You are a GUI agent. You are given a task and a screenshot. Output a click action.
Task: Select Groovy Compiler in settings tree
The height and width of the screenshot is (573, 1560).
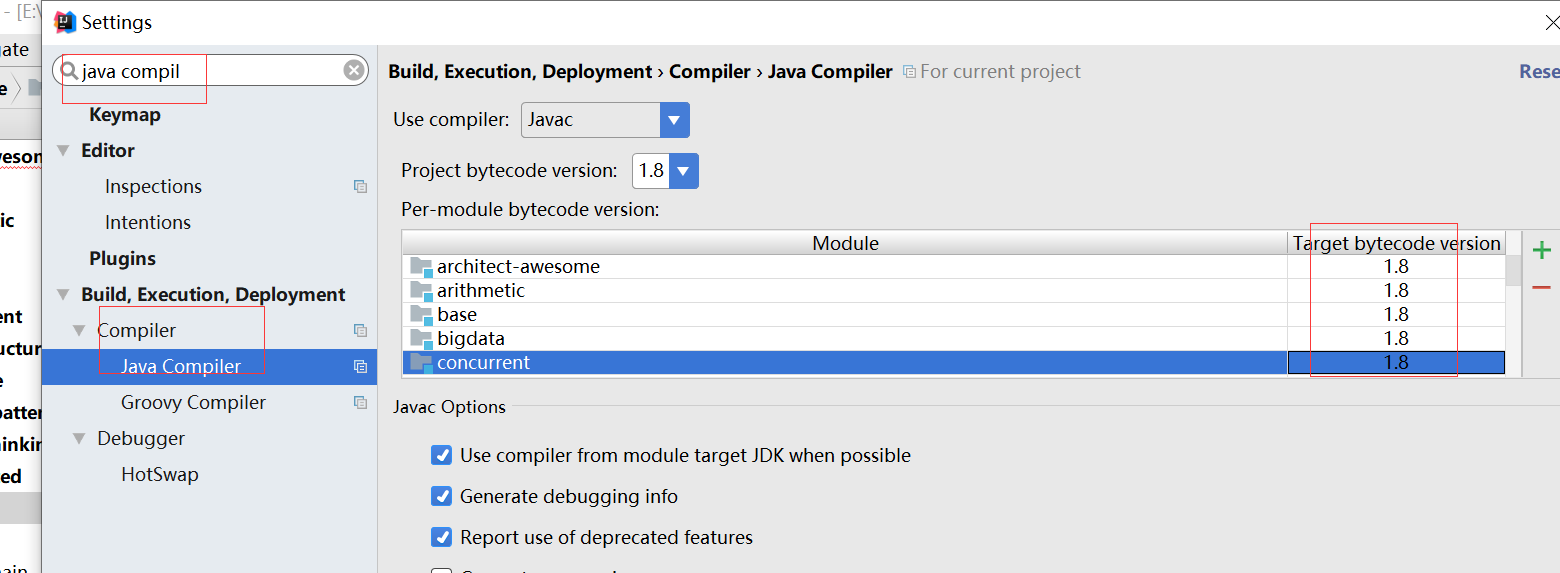[193, 403]
